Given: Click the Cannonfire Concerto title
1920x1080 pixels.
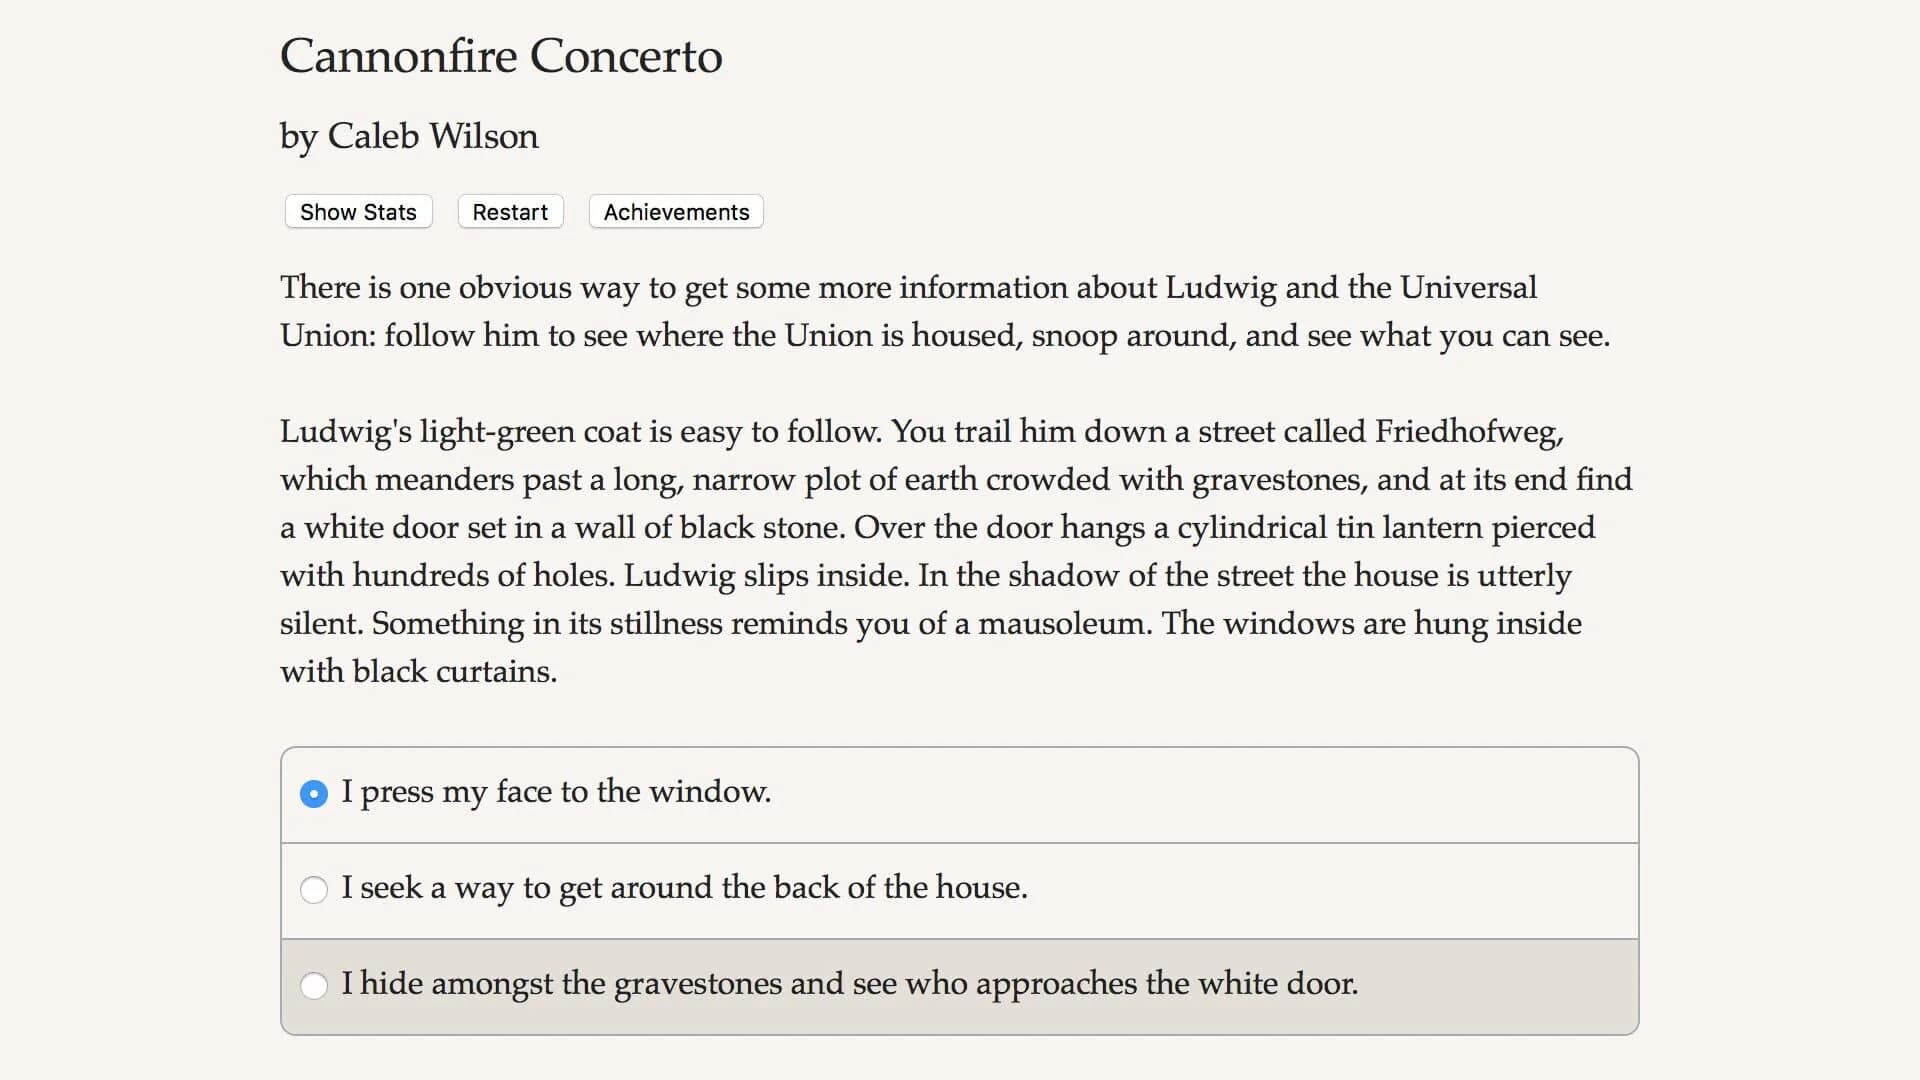Looking at the screenshot, I should 500,57.
